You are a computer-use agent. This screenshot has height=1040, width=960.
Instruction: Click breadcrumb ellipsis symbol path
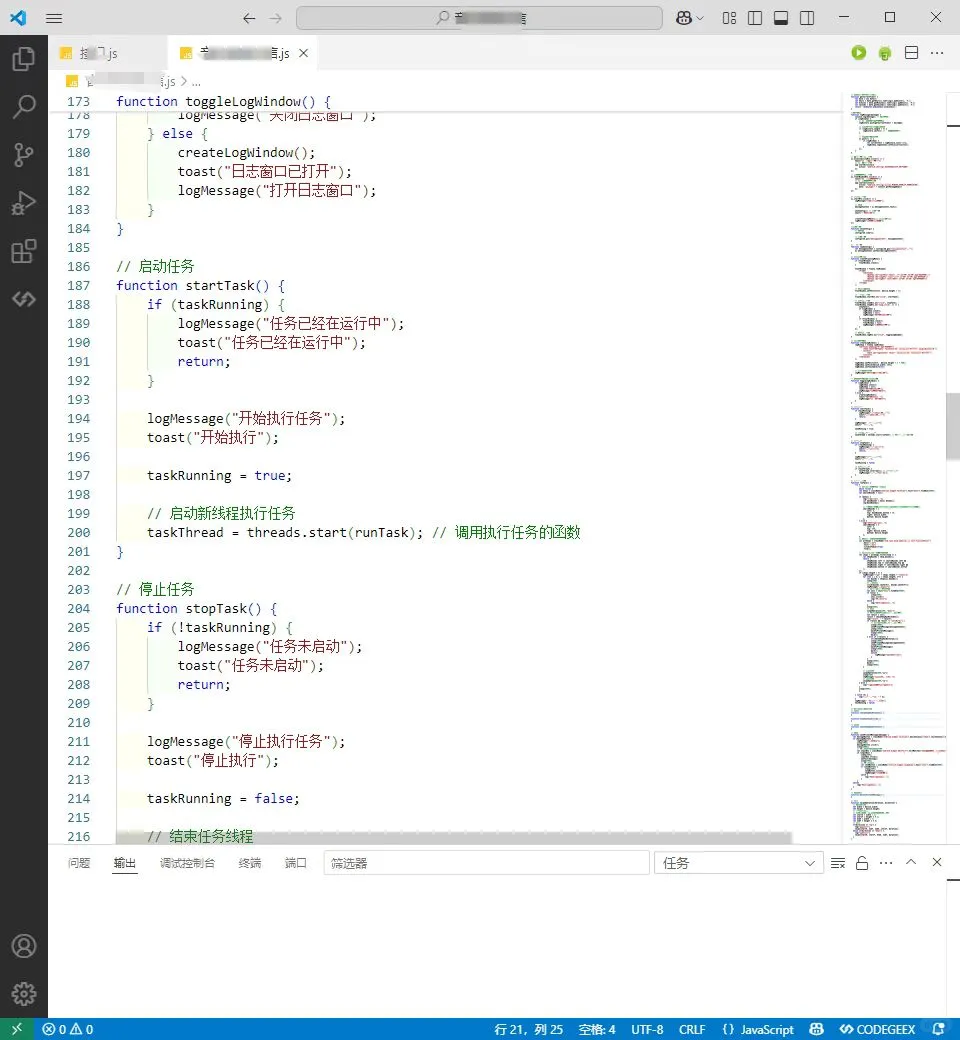tap(196, 82)
